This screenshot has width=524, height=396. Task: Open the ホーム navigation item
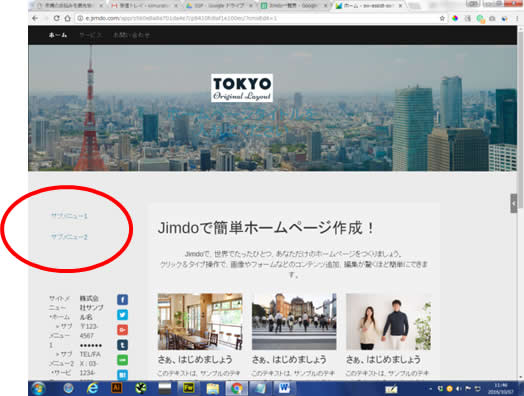tap(58, 35)
